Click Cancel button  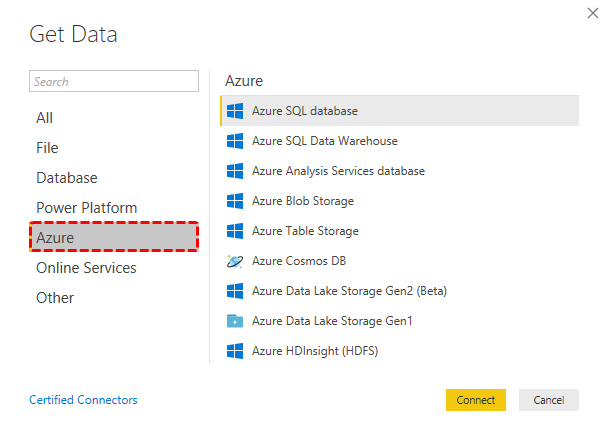pos(549,400)
